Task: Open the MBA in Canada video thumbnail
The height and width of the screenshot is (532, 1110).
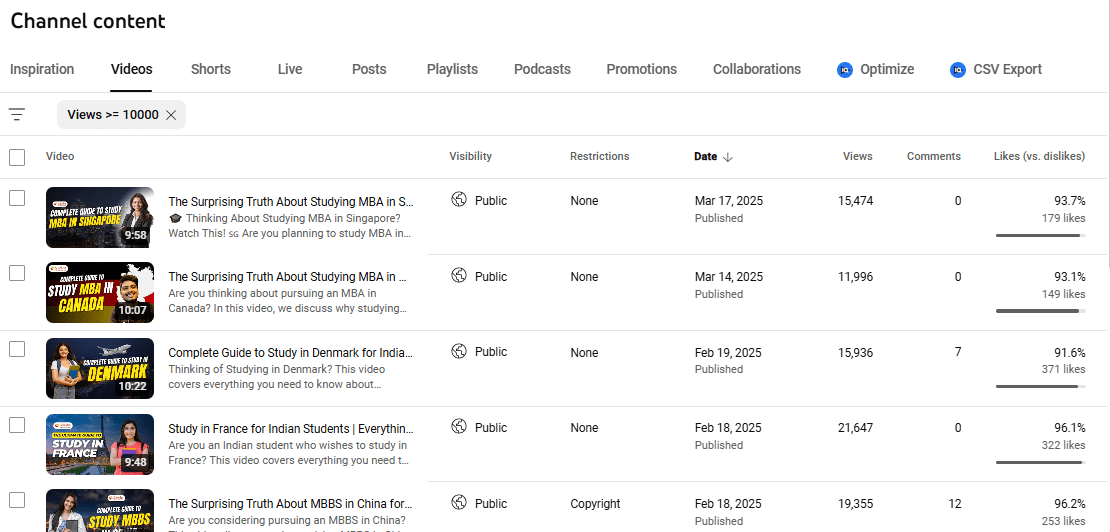Action: pyautogui.click(x=100, y=292)
